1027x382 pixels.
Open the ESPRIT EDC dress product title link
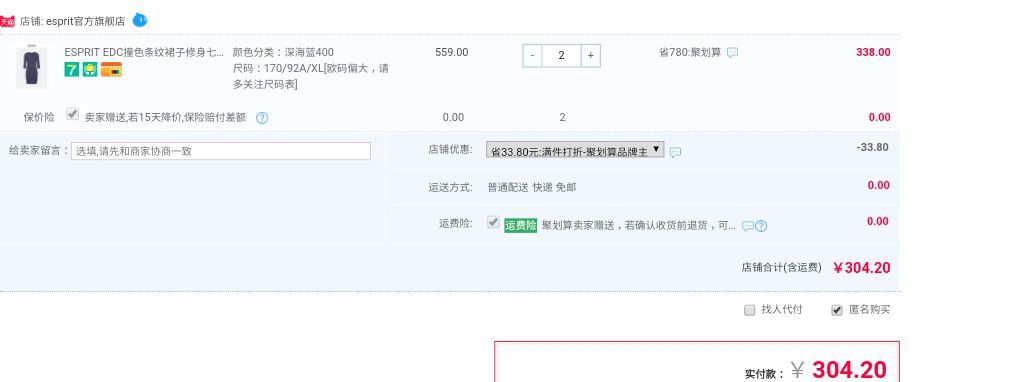(x=144, y=52)
